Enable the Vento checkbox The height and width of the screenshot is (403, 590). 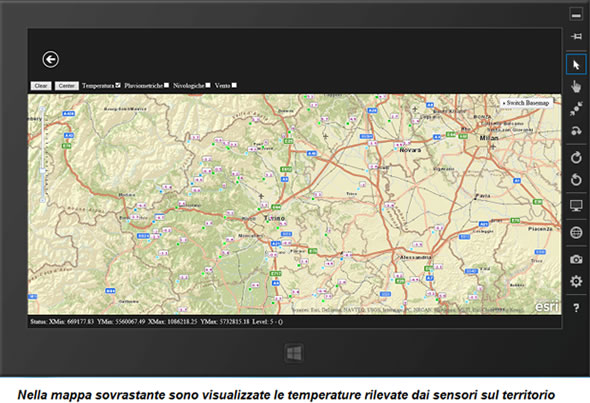pyautogui.click(x=234, y=85)
